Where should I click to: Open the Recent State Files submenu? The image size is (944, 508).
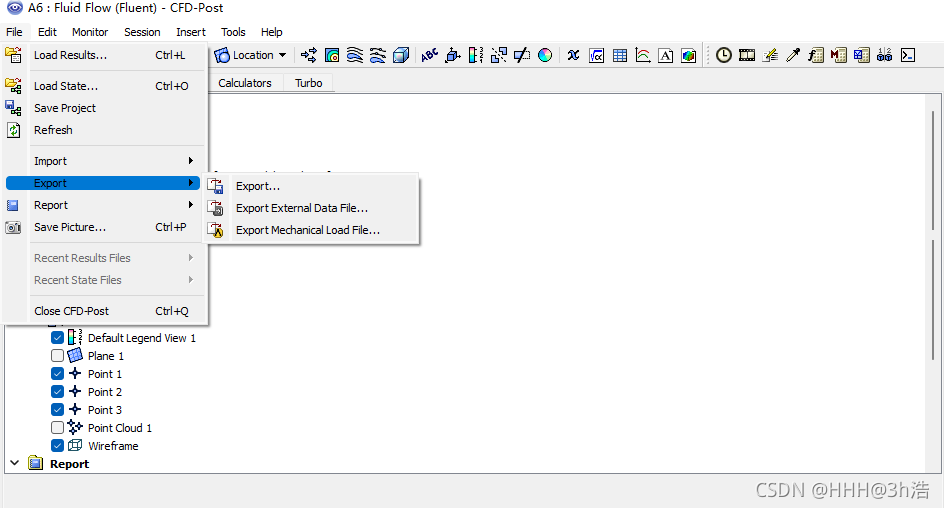114,280
